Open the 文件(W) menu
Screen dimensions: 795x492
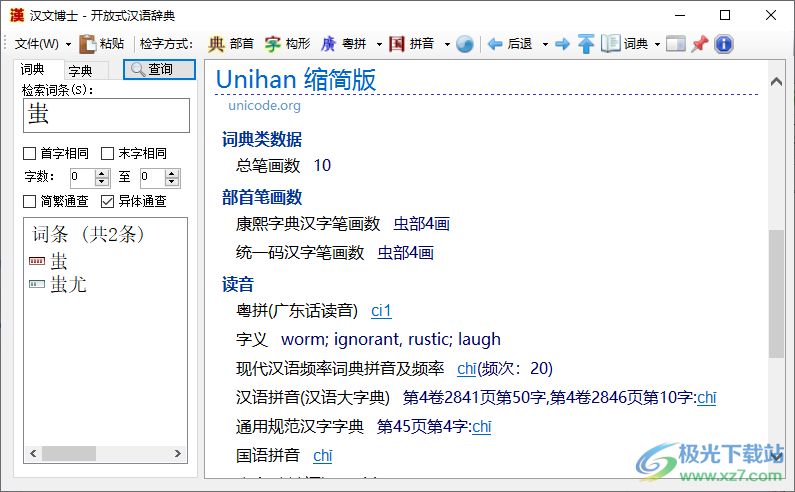coord(37,44)
